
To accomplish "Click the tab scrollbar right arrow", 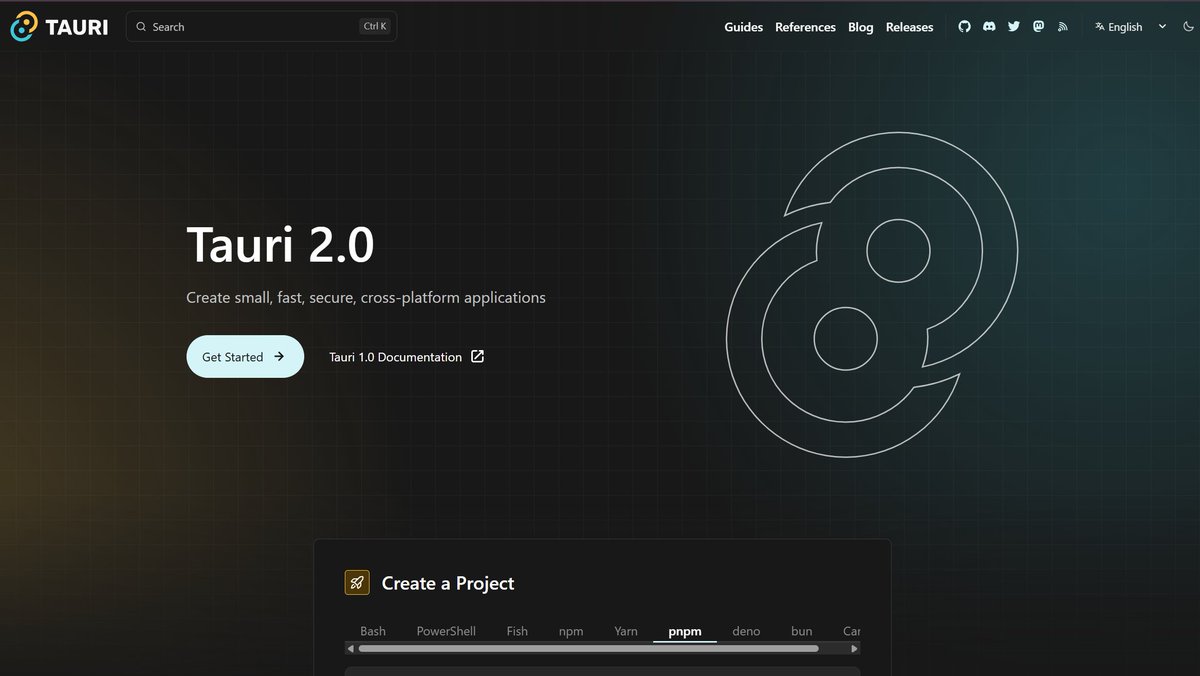I will 854,648.
